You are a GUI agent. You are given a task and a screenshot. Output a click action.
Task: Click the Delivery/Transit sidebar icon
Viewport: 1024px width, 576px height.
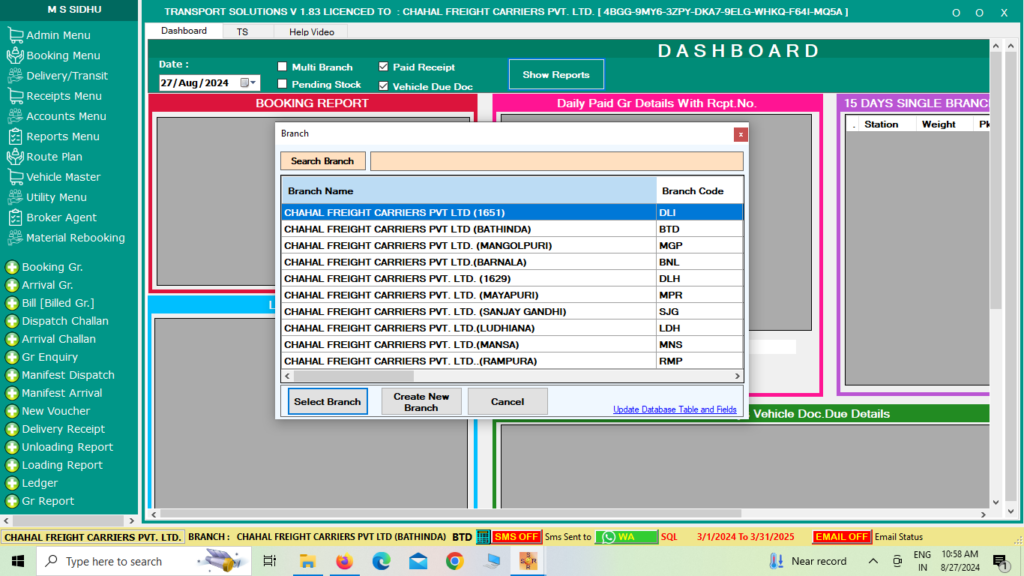point(15,76)
